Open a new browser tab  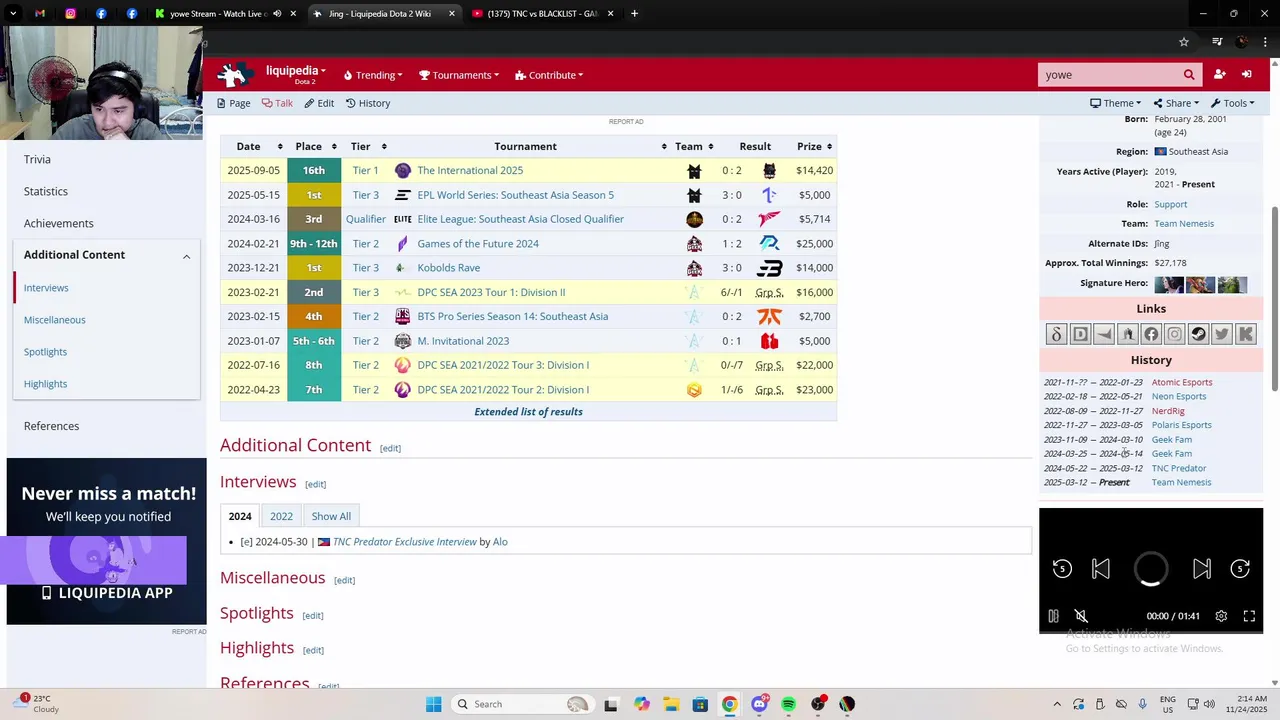point(634,14)
